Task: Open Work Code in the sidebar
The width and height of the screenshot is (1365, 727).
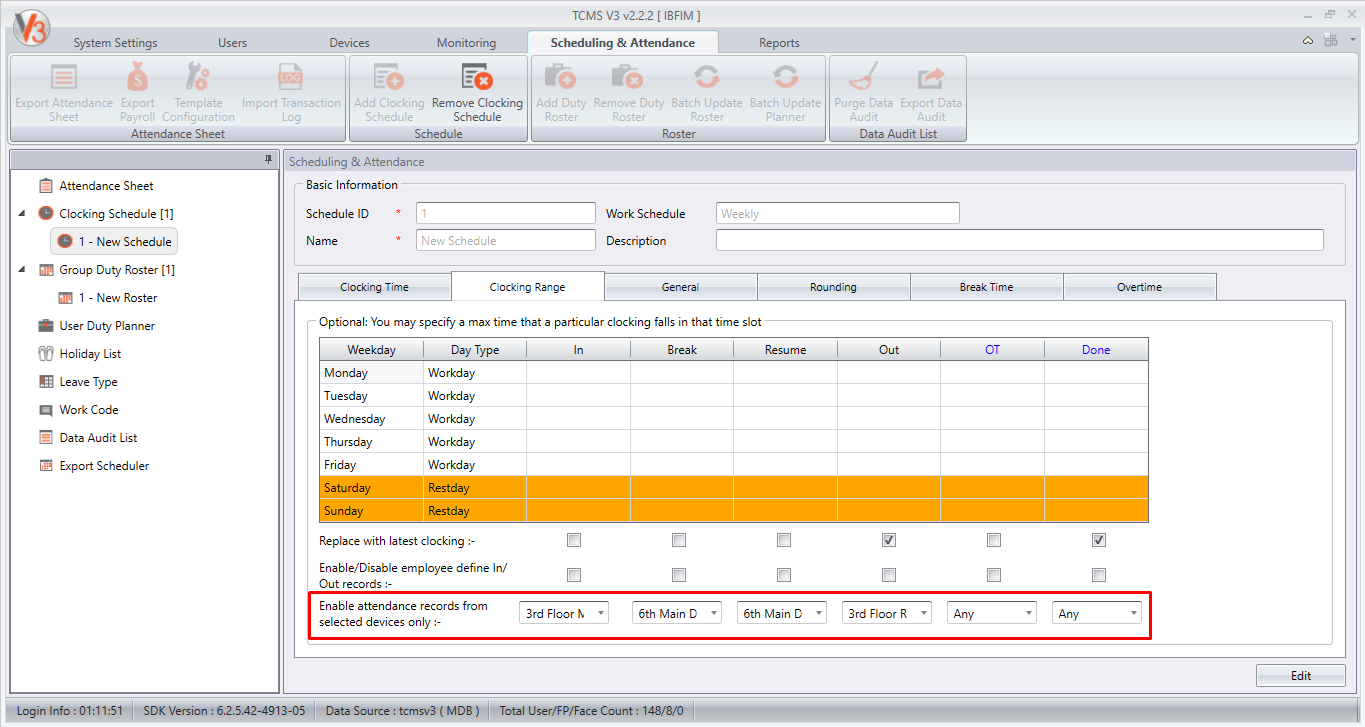Action: coord(88,410)
